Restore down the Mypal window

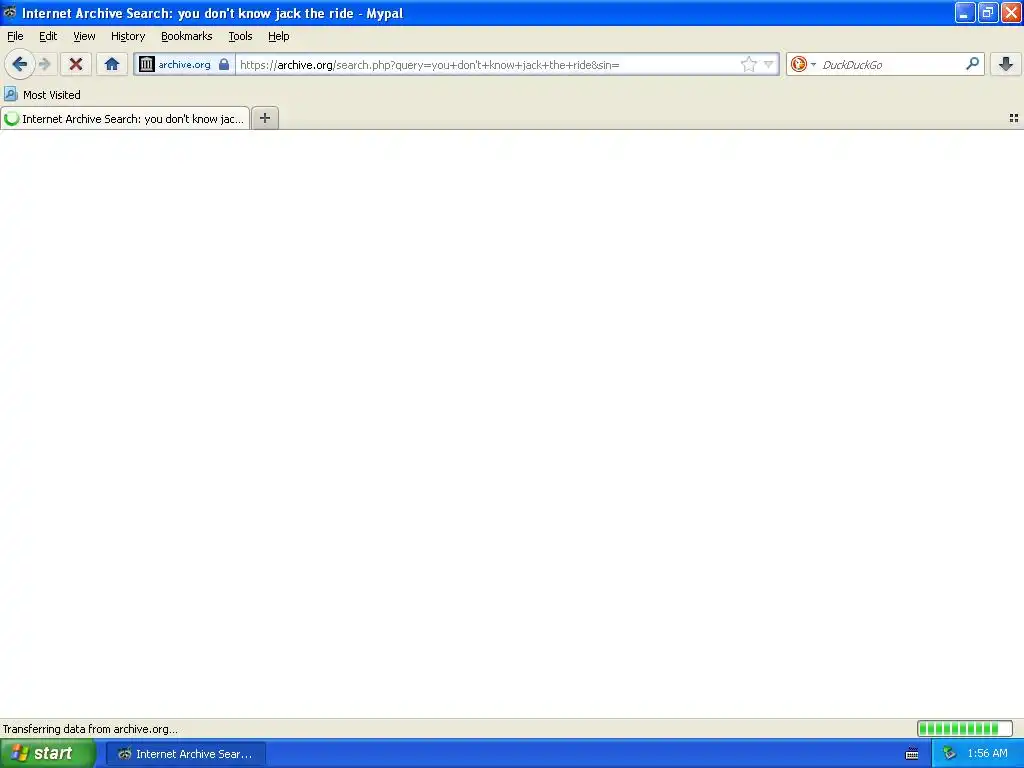(988, 12)
